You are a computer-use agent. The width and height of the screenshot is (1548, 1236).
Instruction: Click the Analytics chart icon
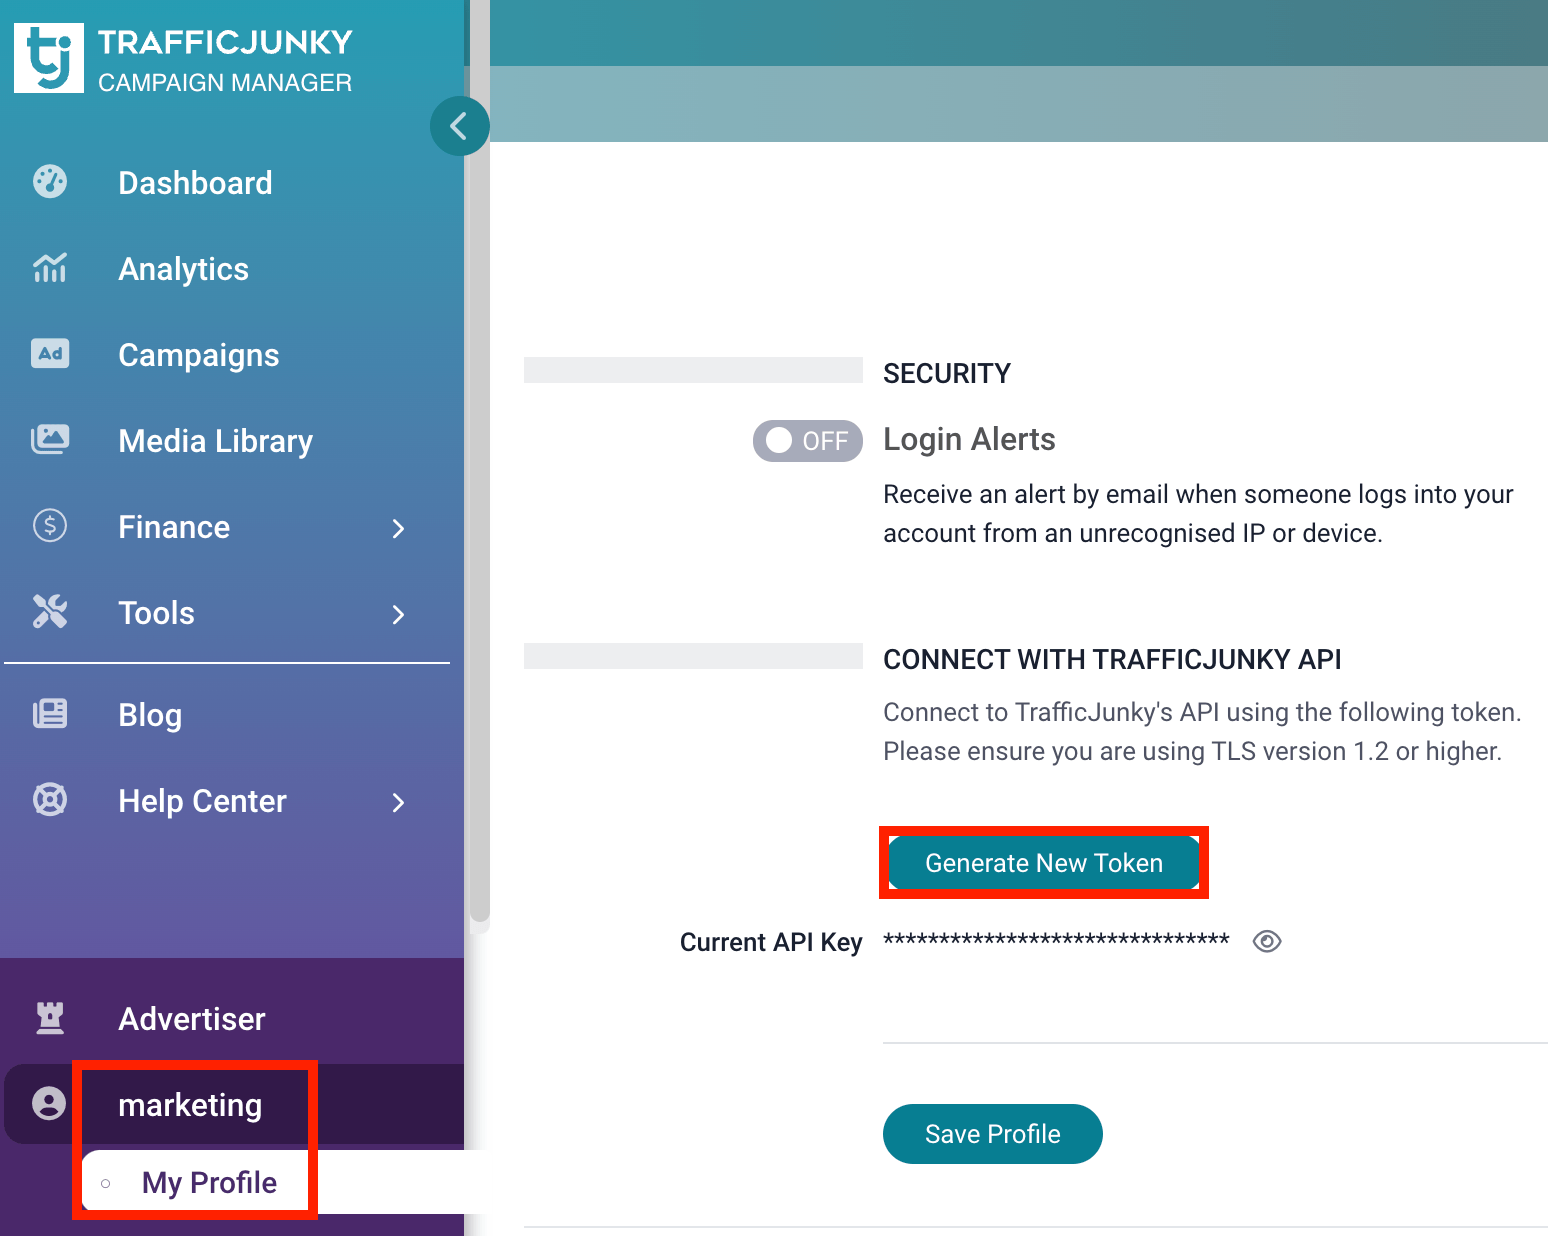click(50, 268)
